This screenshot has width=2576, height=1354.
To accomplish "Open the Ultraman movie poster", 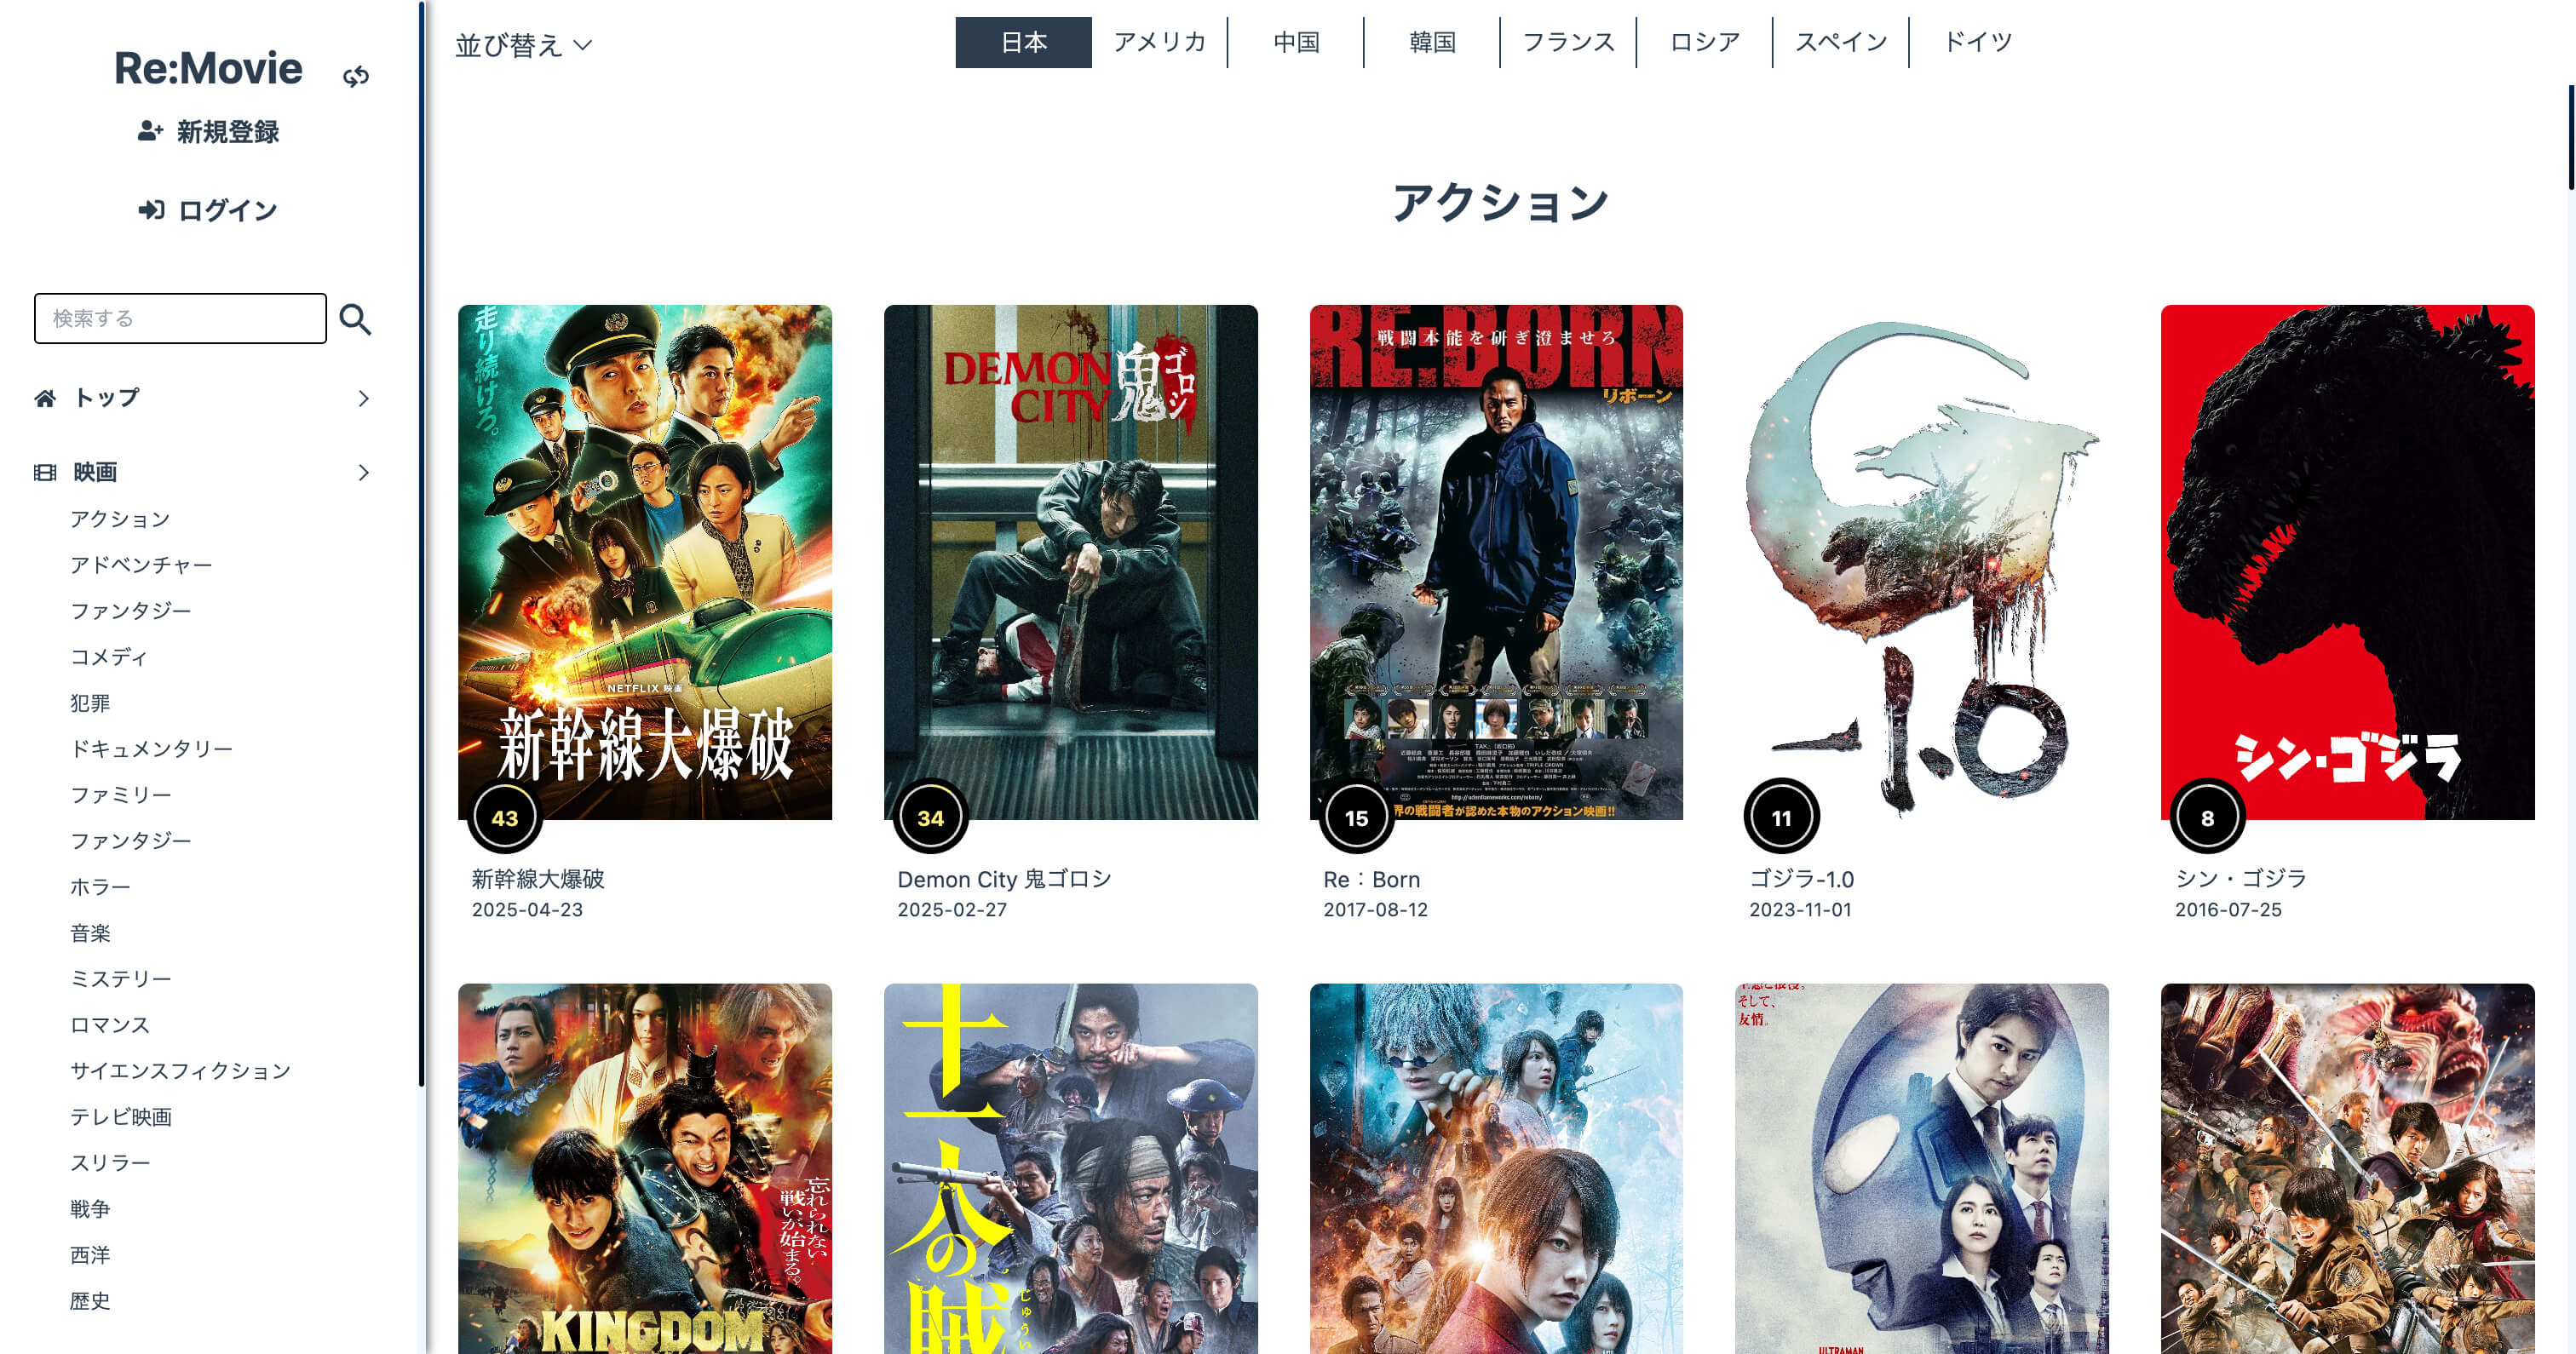I will pos(1922,1168).
